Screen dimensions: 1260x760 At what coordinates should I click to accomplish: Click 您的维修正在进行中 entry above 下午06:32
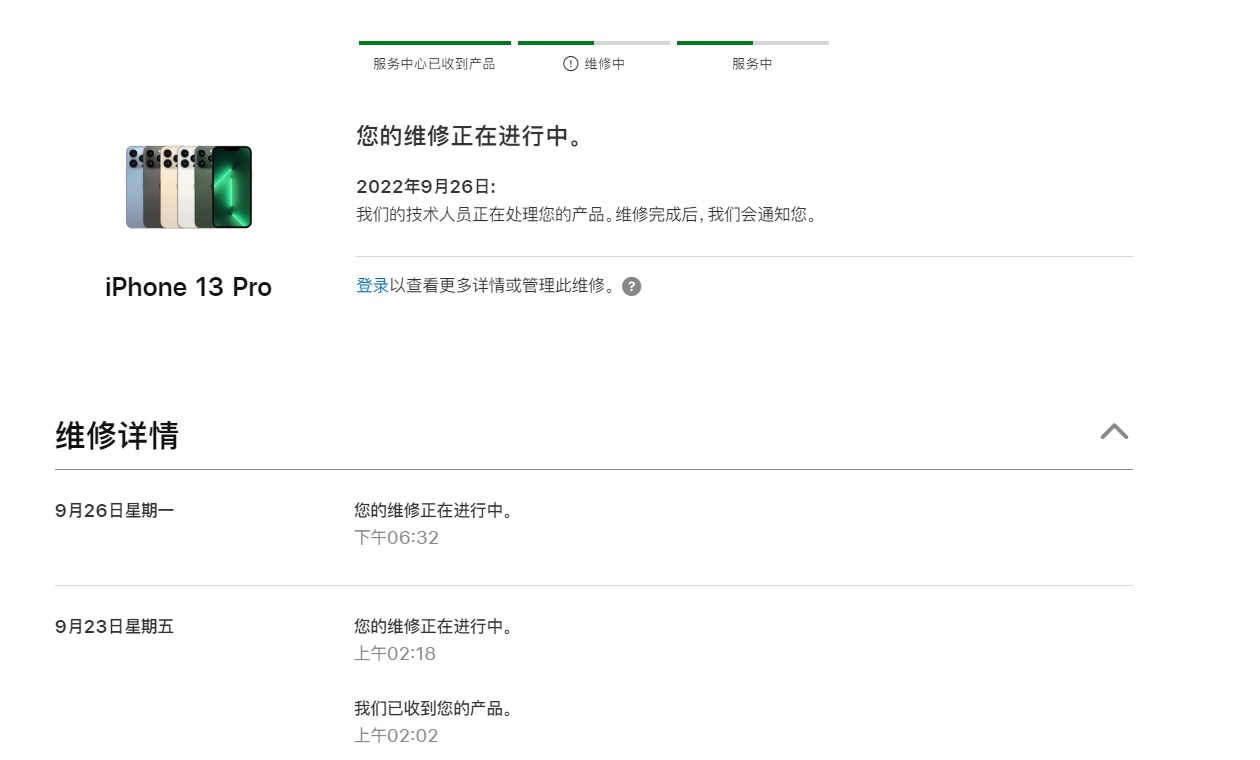434,511
